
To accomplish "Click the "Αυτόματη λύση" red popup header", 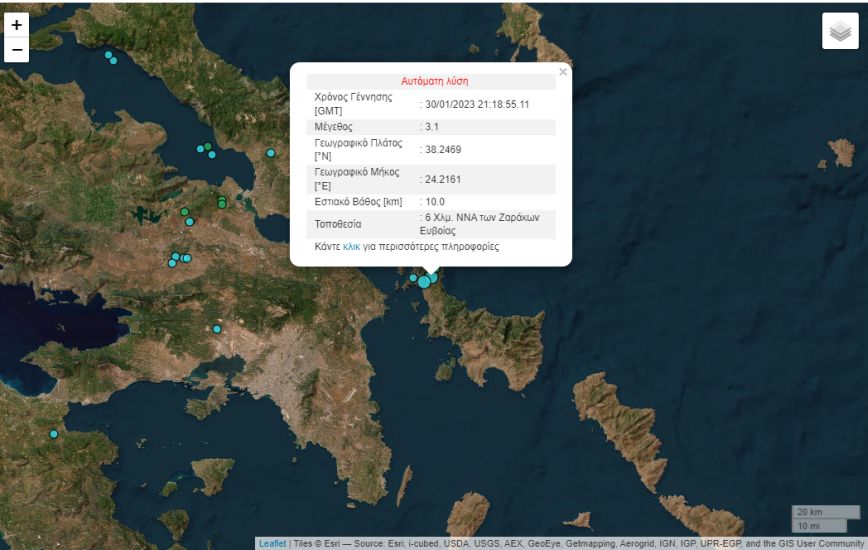I will 434,81.
